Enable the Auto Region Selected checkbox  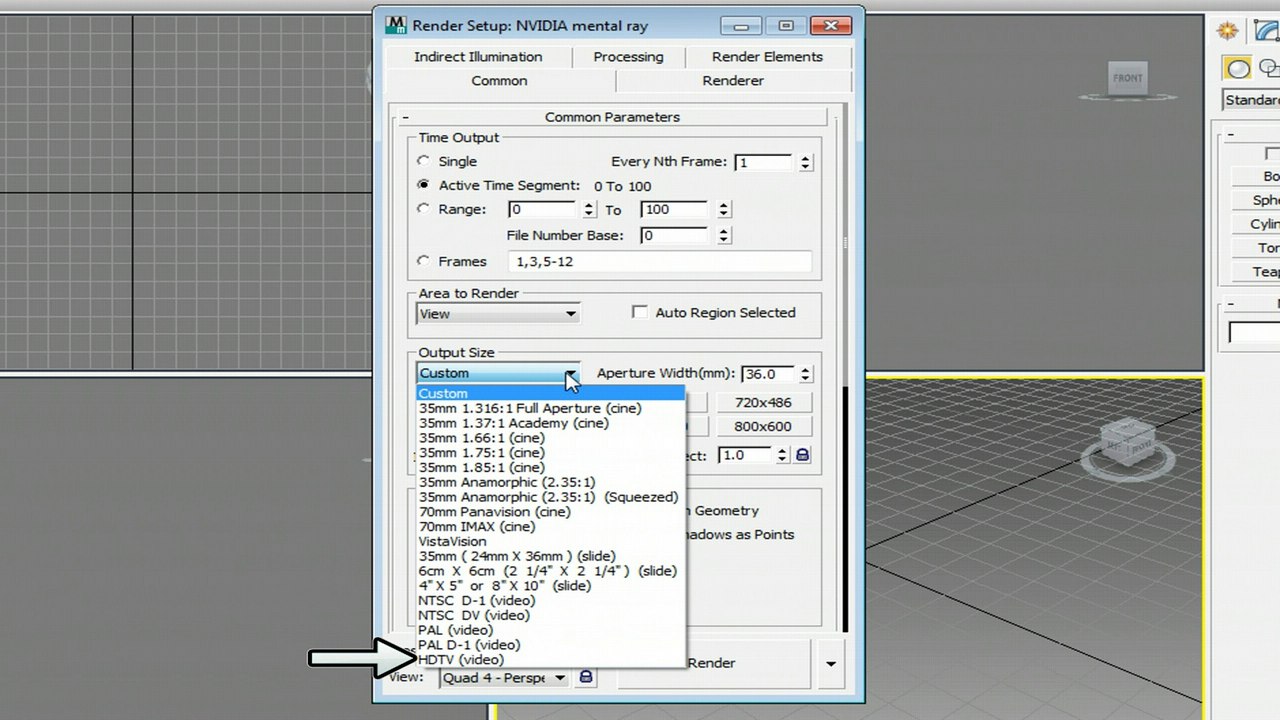tap(640, 312)
